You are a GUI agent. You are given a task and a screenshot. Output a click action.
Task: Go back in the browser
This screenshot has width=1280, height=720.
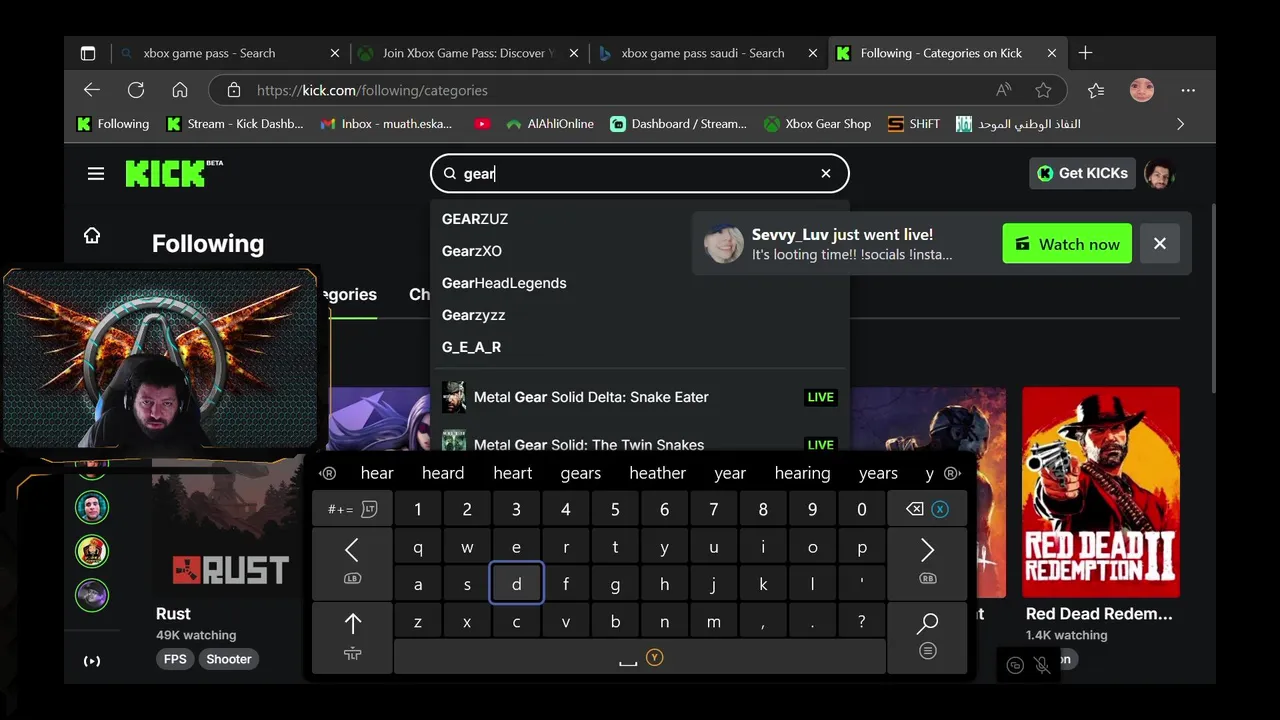tap(92, 90)
